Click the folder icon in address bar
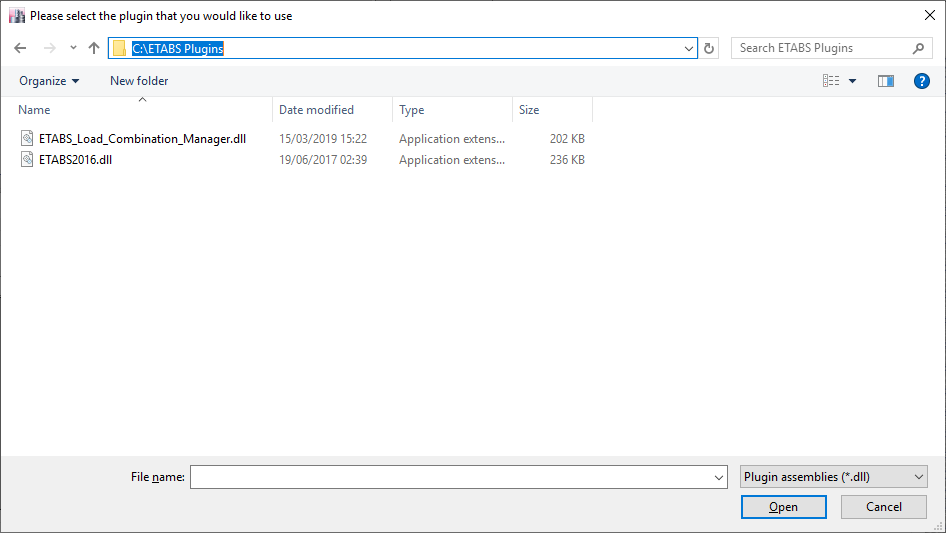The height and width of the screenshot is (533, 946). pyautogui.click(x=119, y=48)
